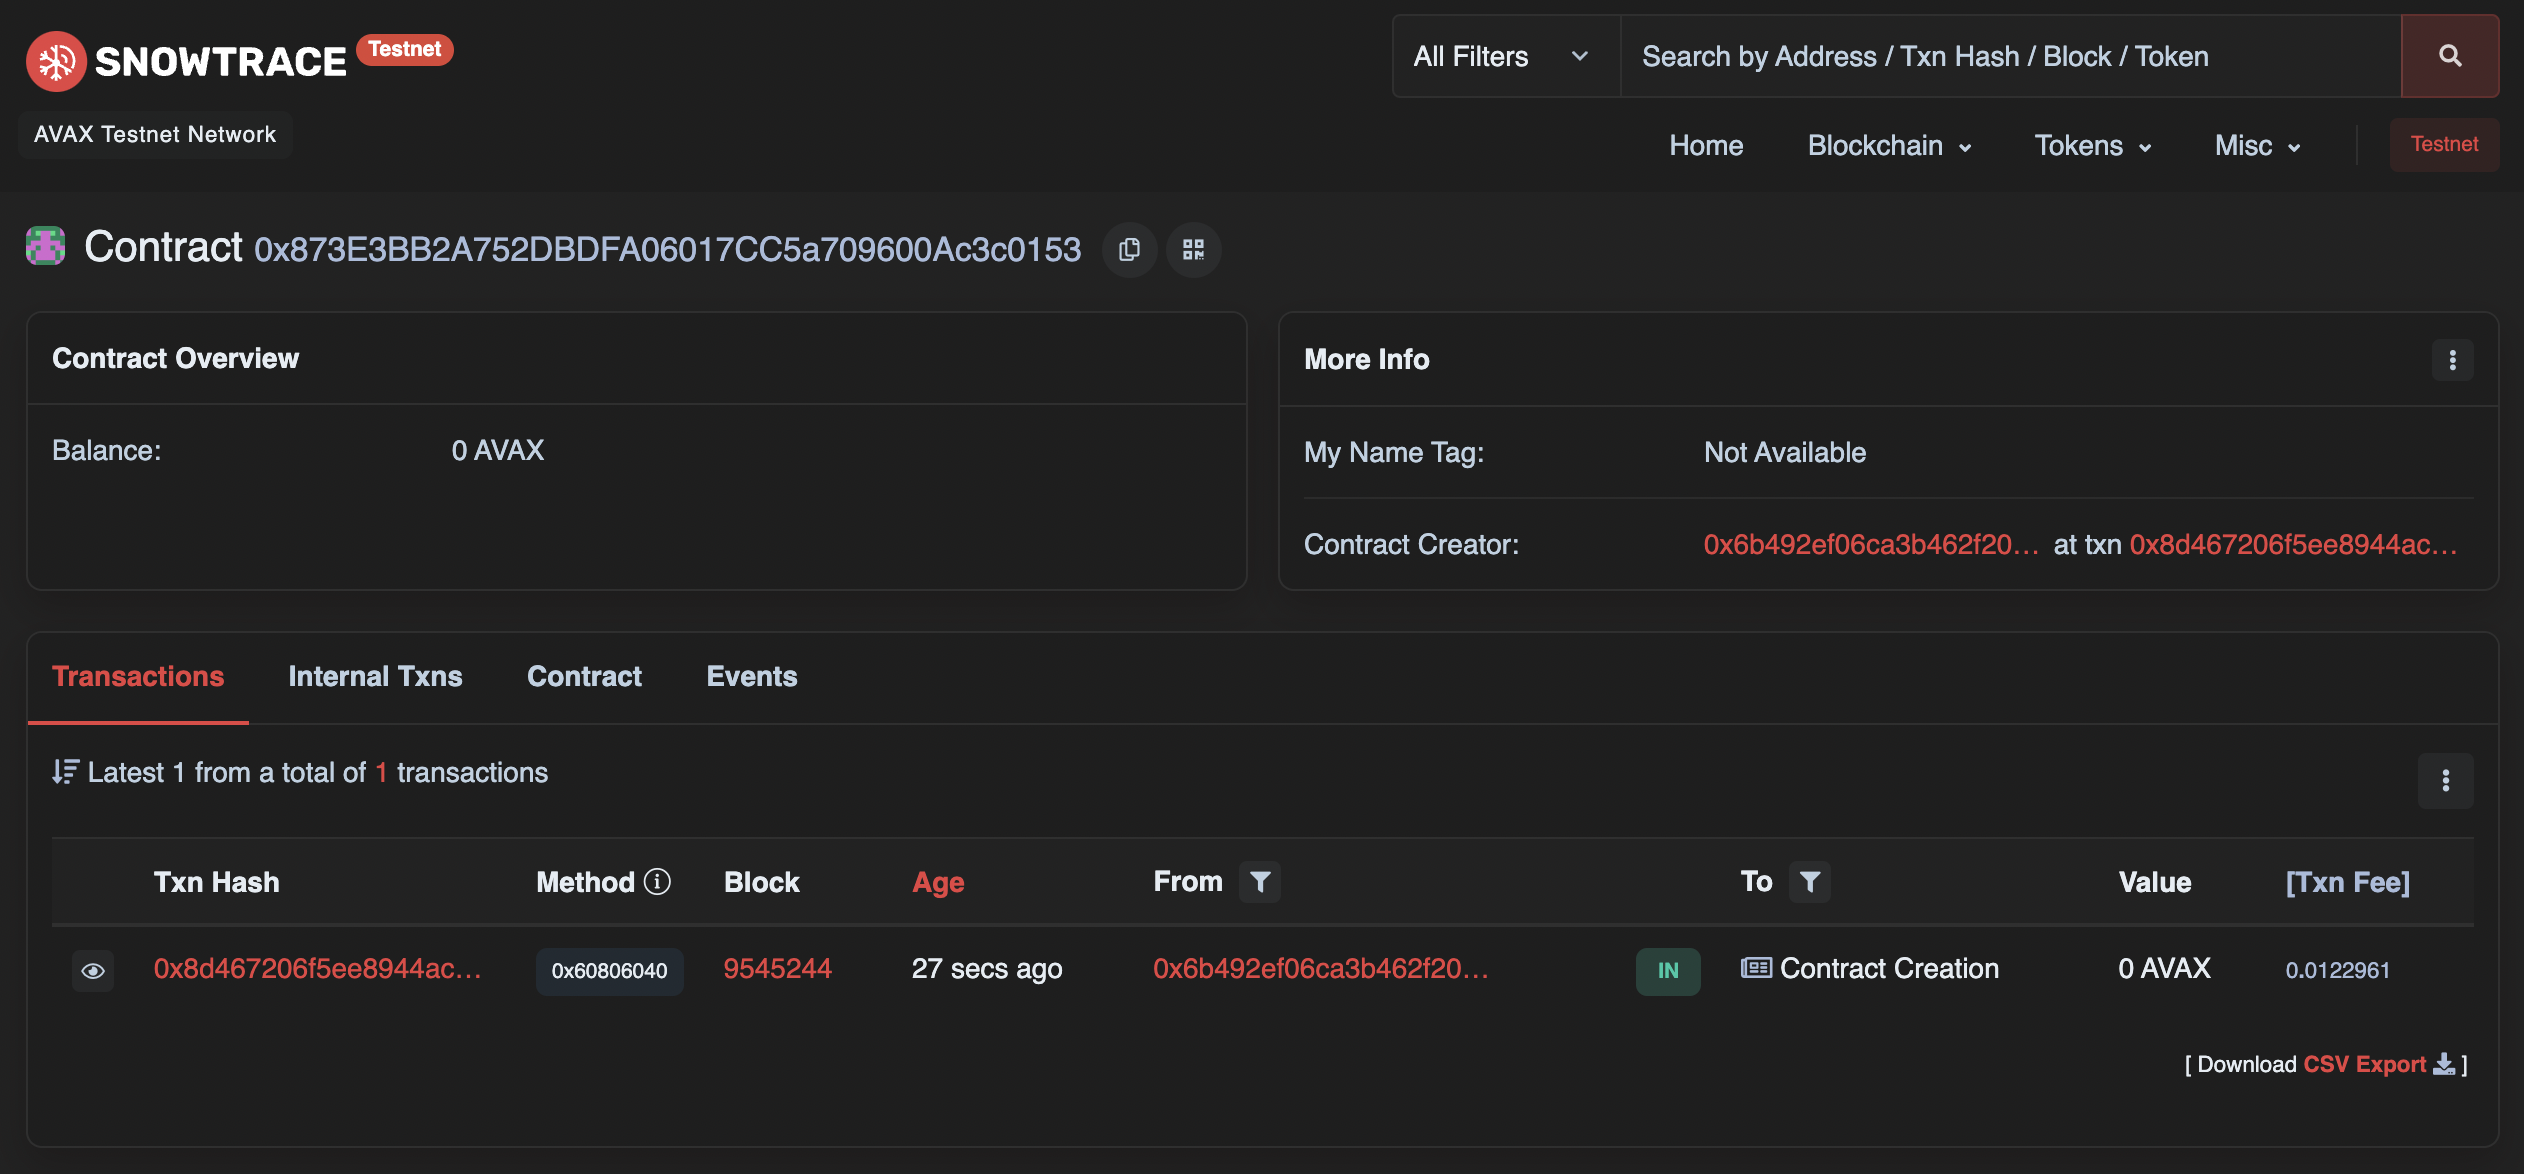
Task: Switch to the Internal Txns tab
Action: tap(375, 677)
